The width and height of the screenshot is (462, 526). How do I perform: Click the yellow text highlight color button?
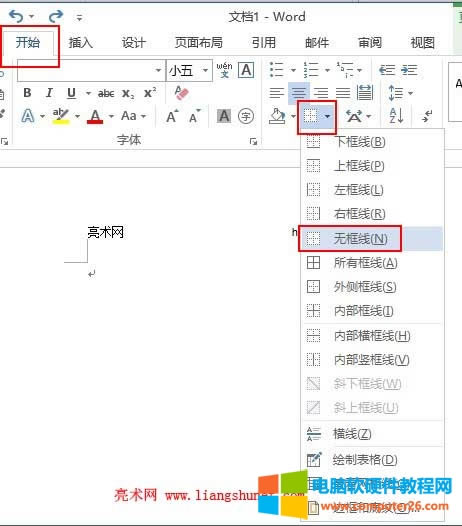61,116
